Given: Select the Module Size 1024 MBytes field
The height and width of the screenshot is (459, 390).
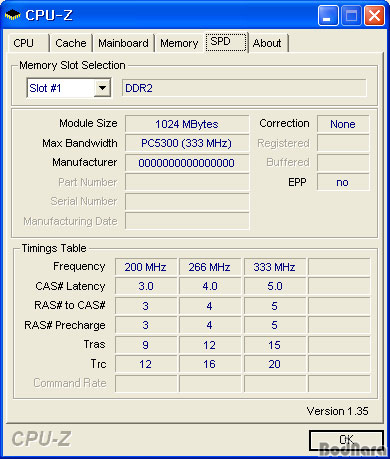Looking at the screenshot, I should pos(187,124).
